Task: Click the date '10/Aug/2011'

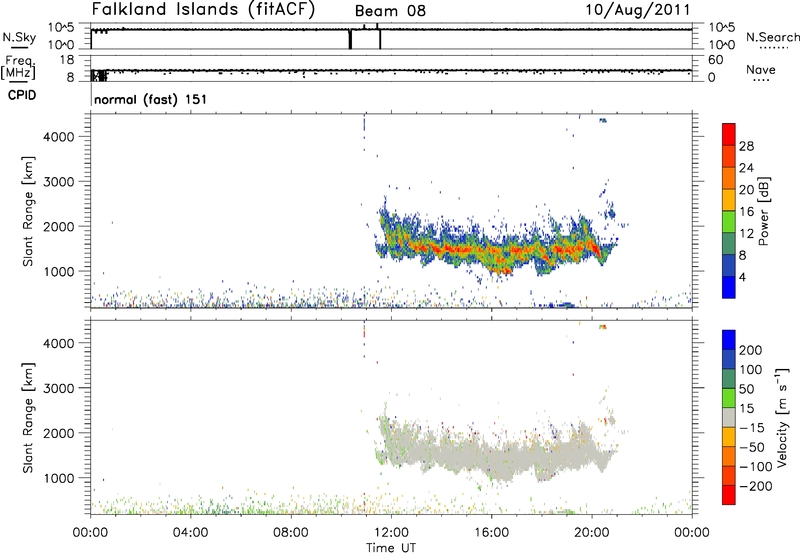Action: tap(638, 9)
